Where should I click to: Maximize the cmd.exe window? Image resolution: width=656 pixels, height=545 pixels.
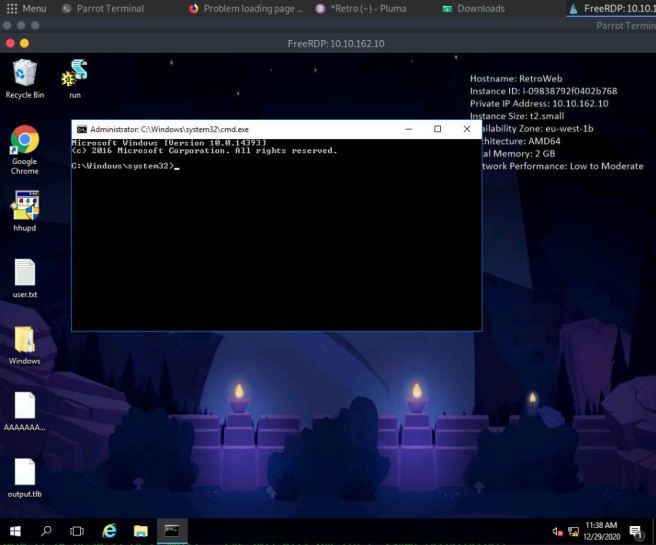coord(437,129)
